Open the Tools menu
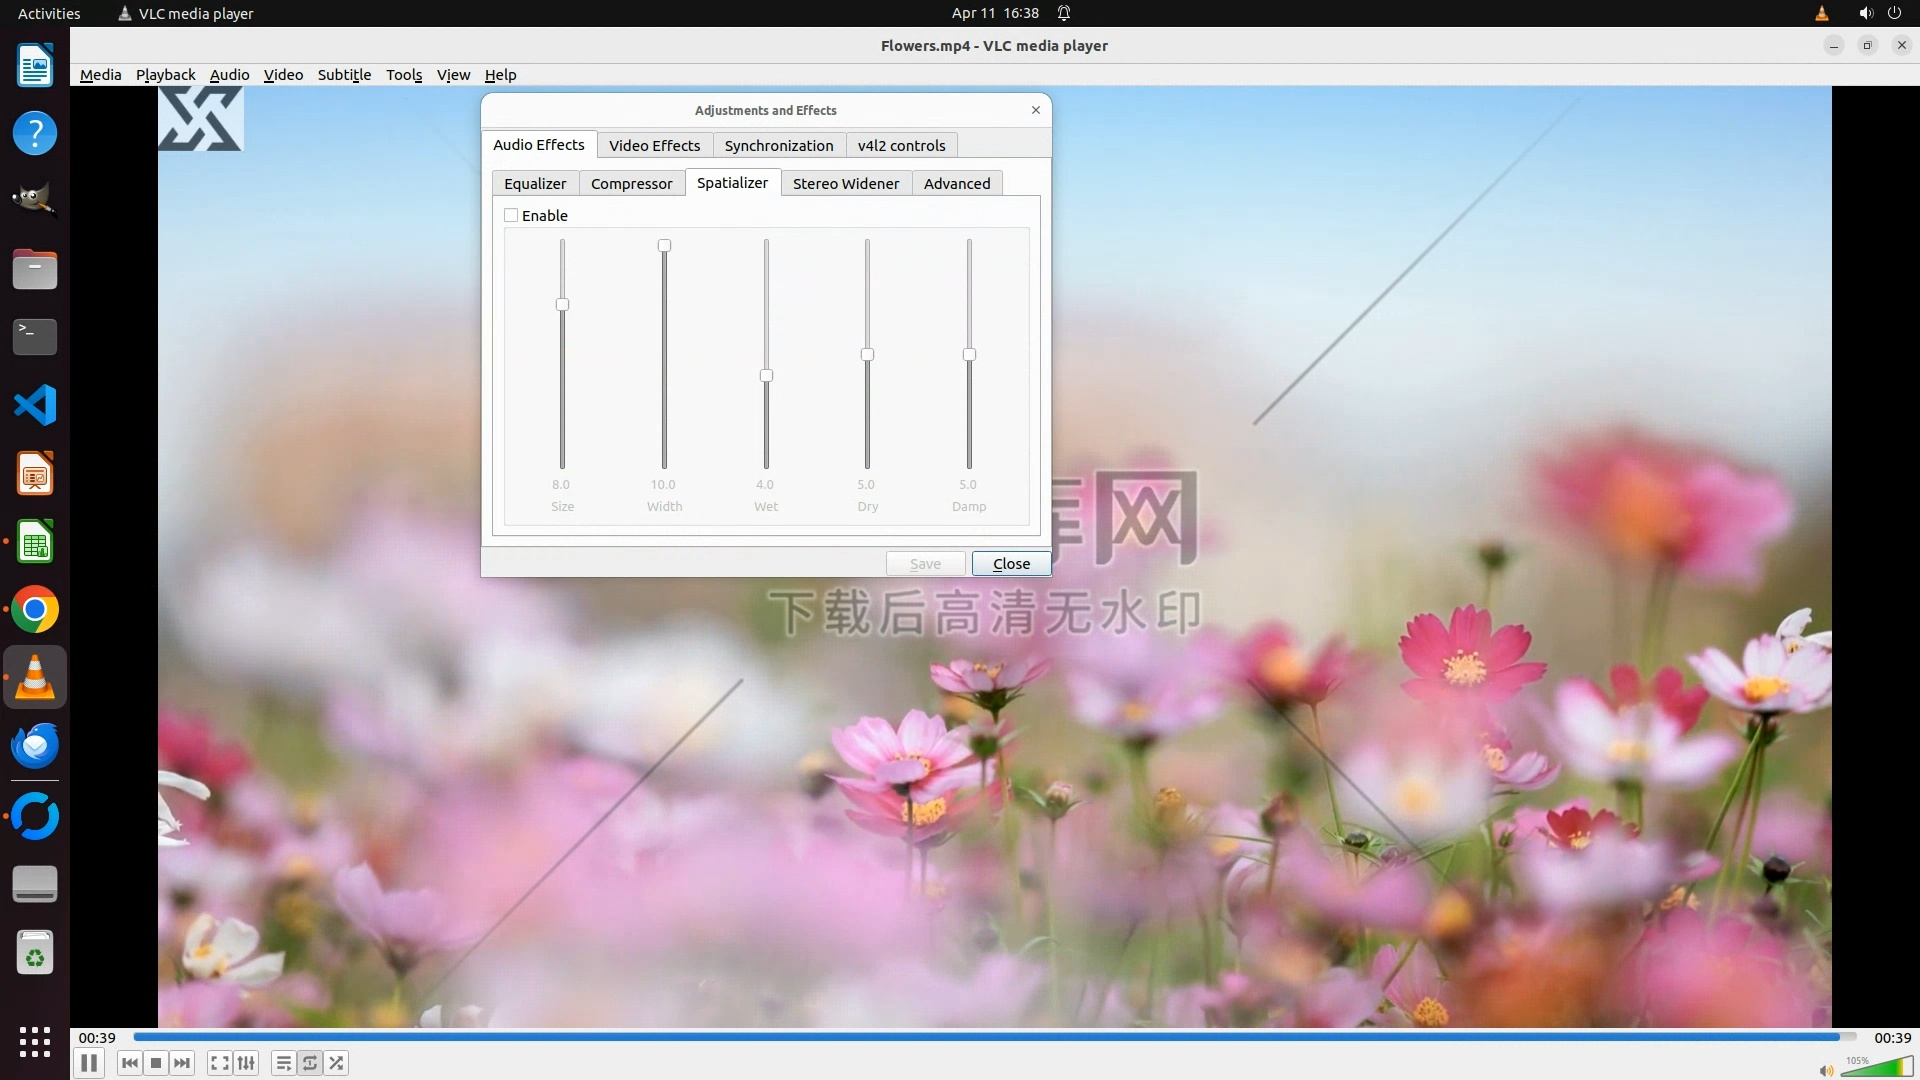Image resolution: width=1920 pixels, height=1080 pixels. [404, 75]
